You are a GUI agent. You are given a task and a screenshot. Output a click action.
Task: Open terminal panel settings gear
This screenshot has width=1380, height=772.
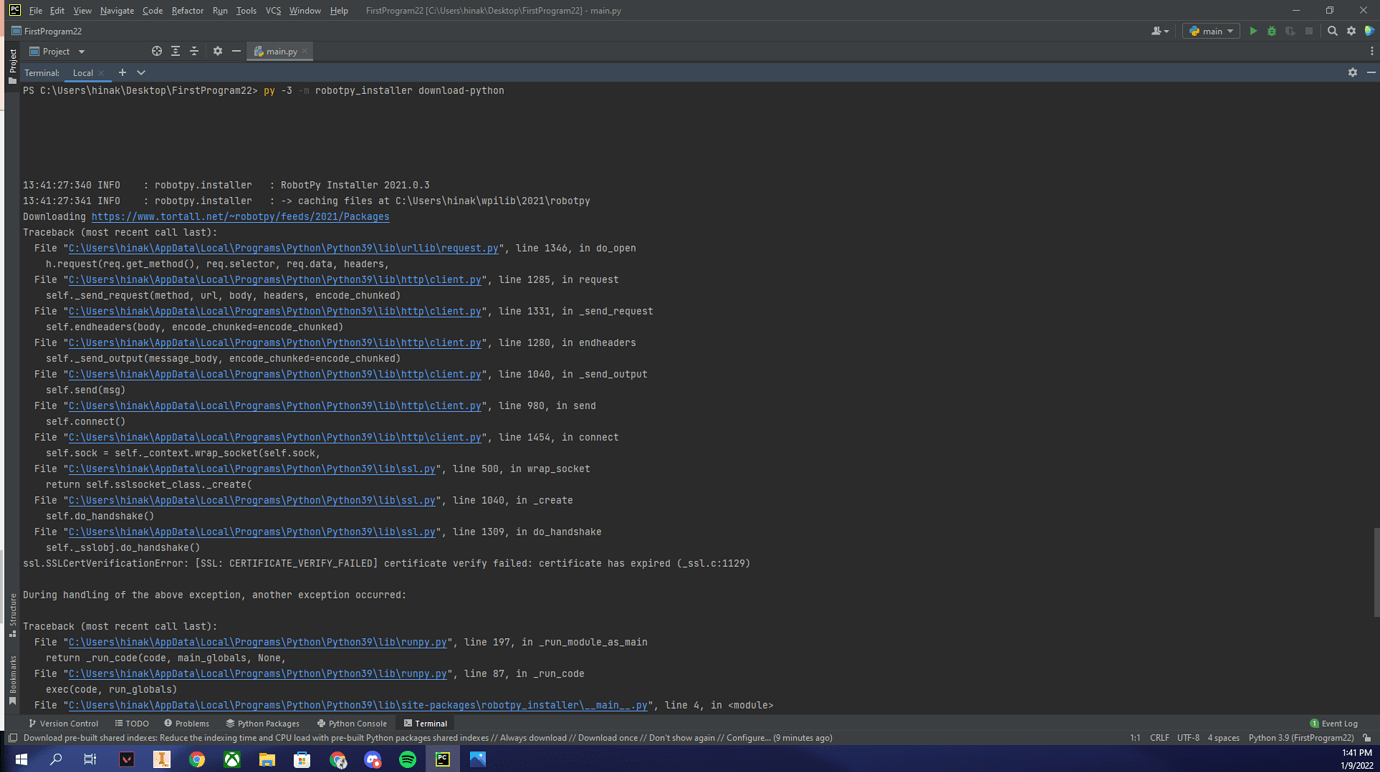(1352, 73)
